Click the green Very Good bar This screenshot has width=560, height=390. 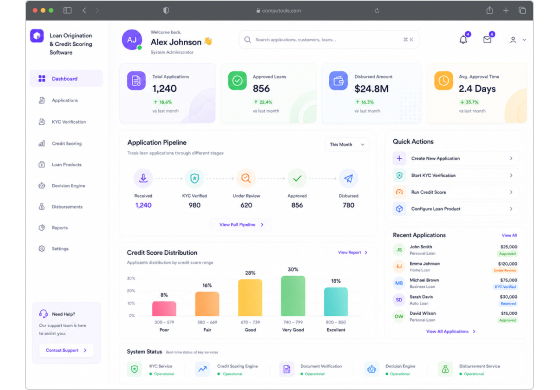tap(293, 296)
